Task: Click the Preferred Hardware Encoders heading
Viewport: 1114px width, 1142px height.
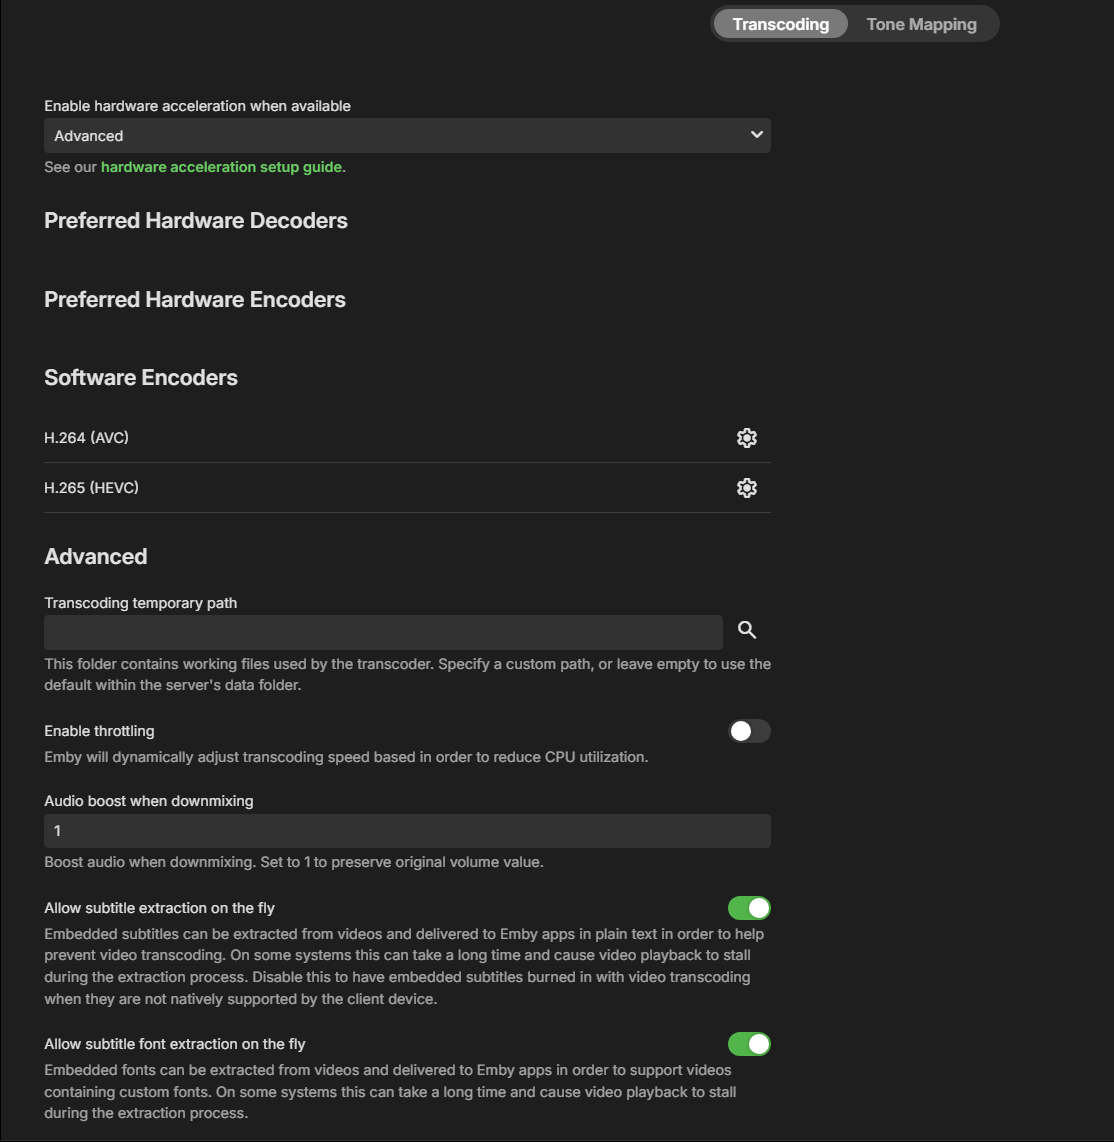Action: 195,299
